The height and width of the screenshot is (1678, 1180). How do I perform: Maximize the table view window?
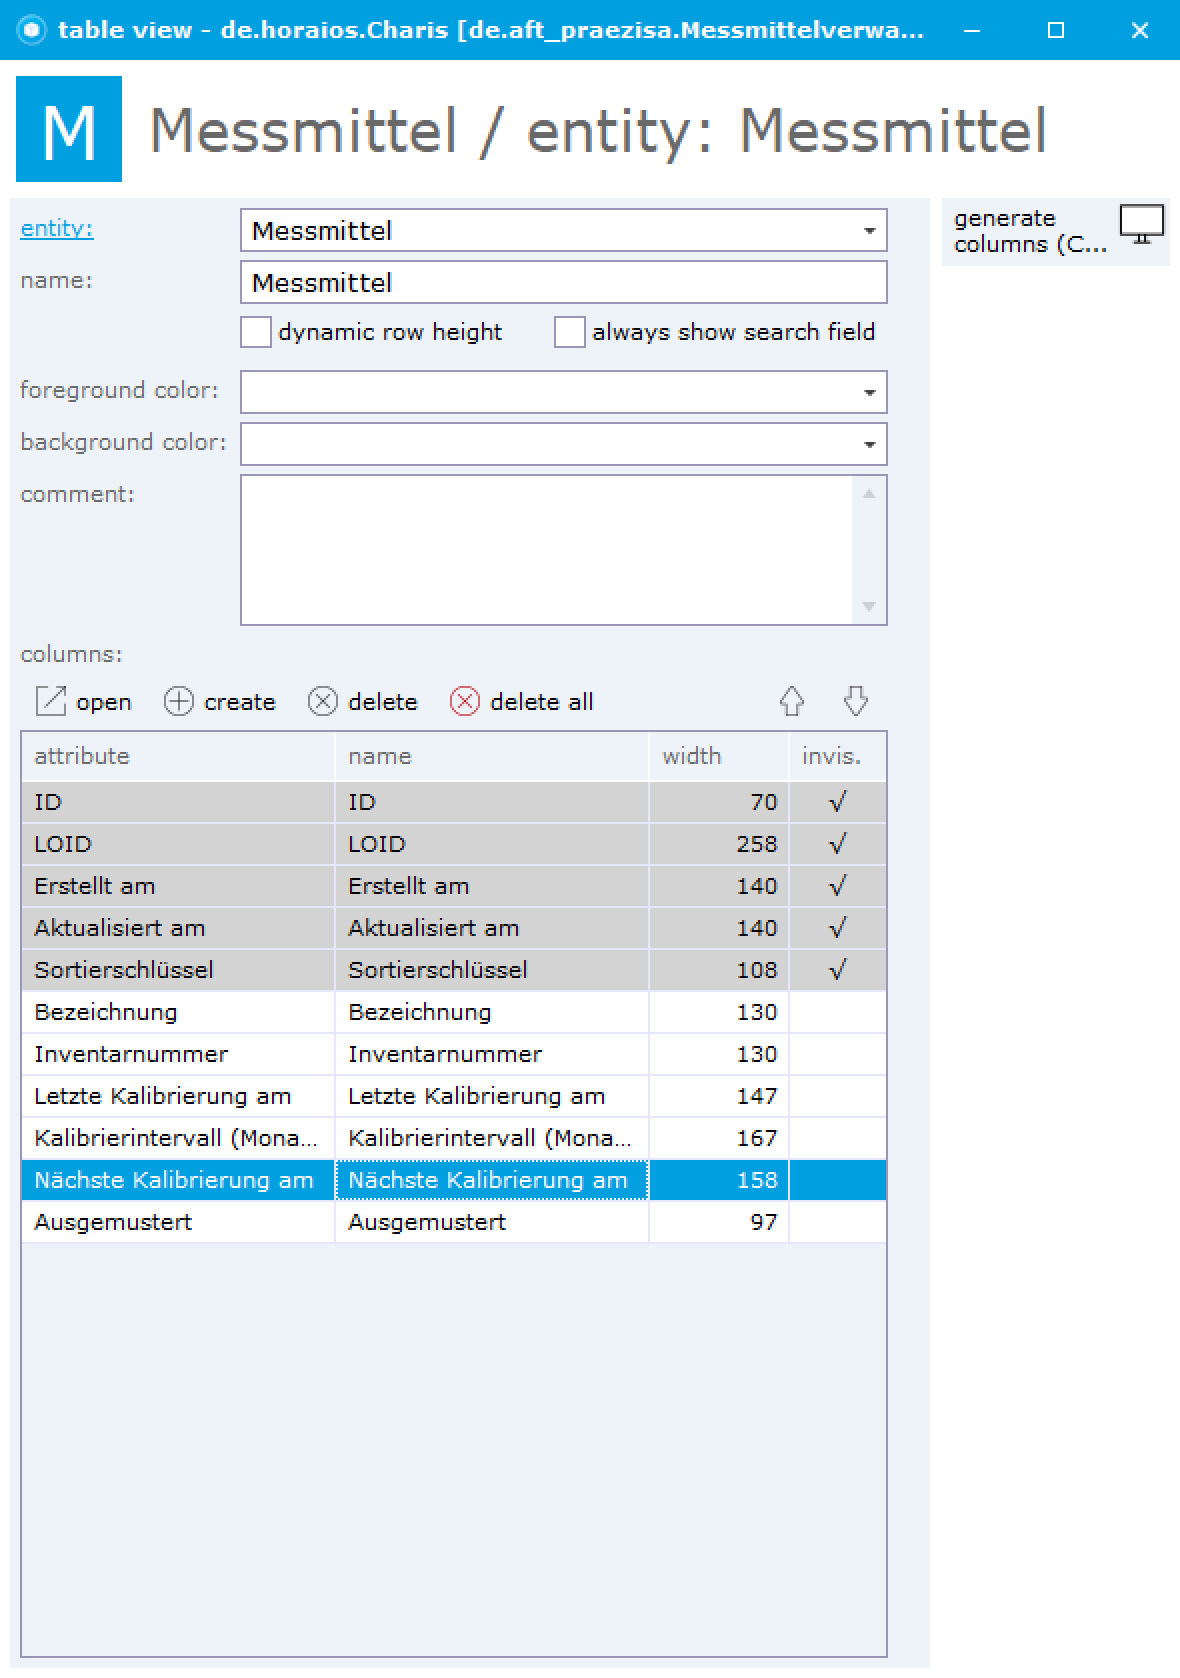click(x=1056, y=30)
